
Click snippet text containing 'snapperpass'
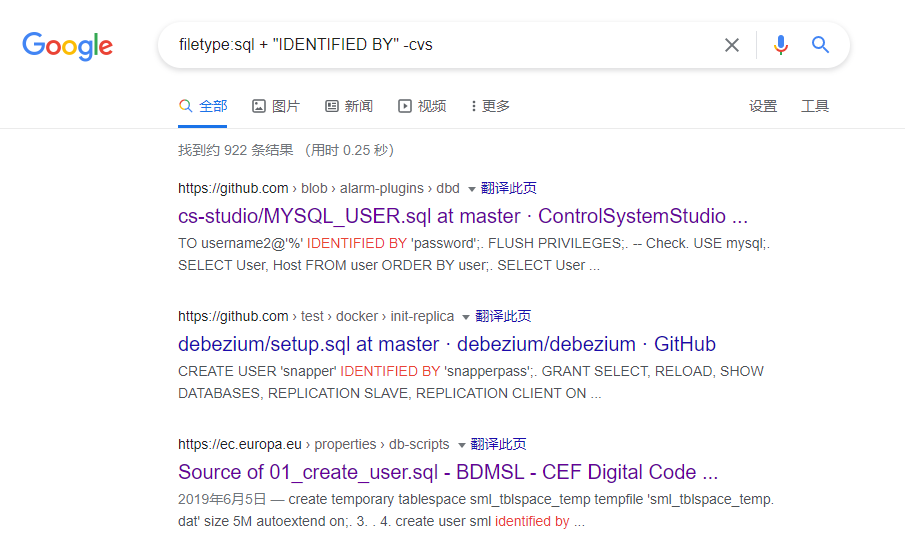(470, 382)
